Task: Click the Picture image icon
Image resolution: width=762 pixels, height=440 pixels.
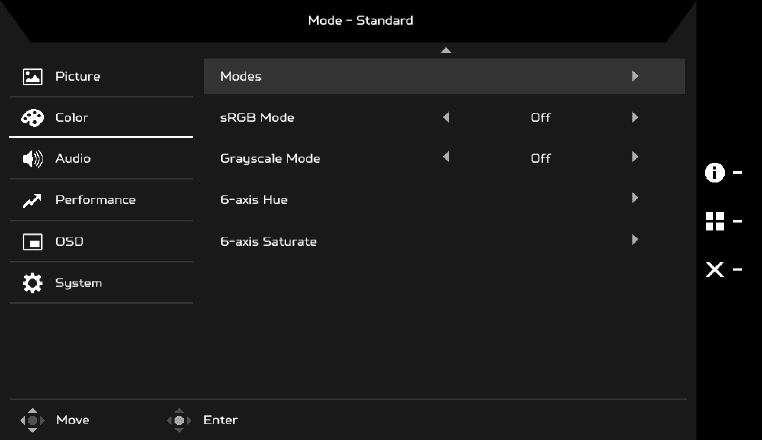Action: pyautogui.click(x=33, y=77)
